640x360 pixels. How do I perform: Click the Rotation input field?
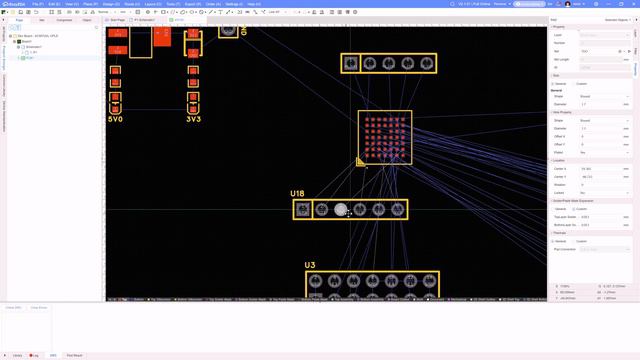[x=605, y=184]
